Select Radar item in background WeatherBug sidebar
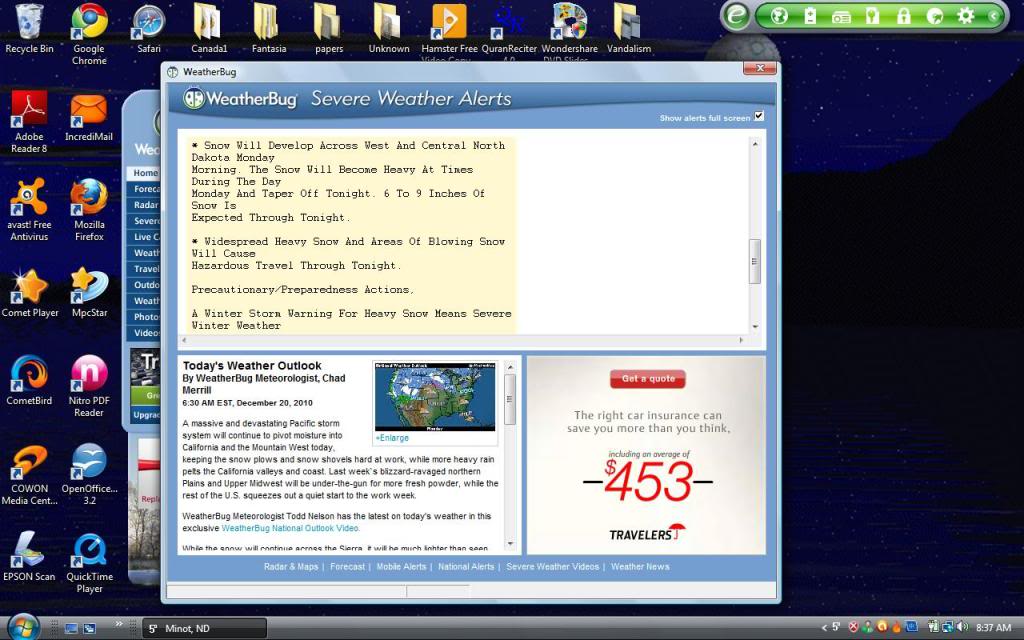Screen dimensions: 1024x640 tap(144, 205)
